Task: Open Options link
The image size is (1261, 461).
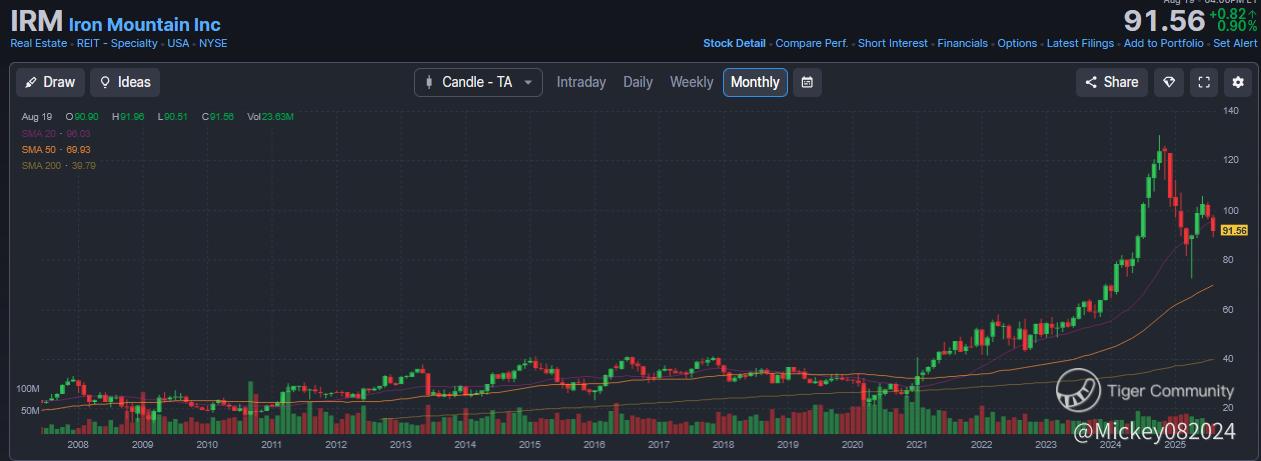Action: [1017, 43]
